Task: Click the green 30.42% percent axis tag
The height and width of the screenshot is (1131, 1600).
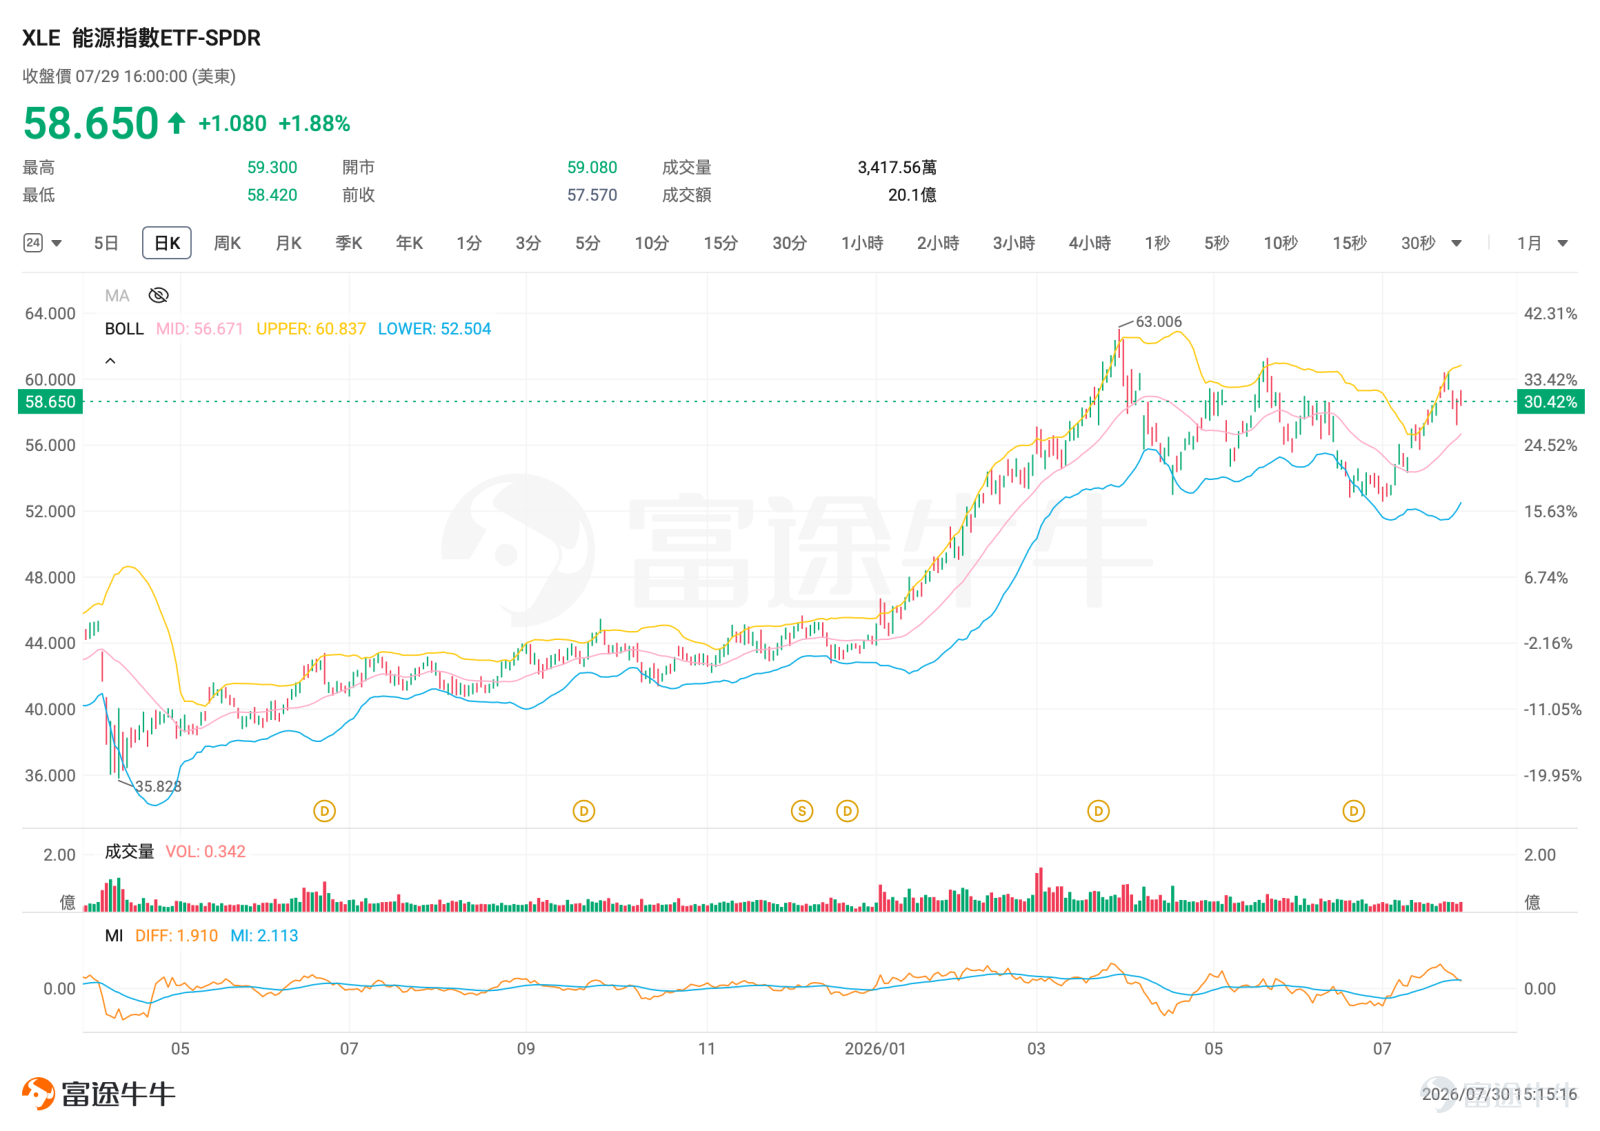Action: (x=1550, y=402)
